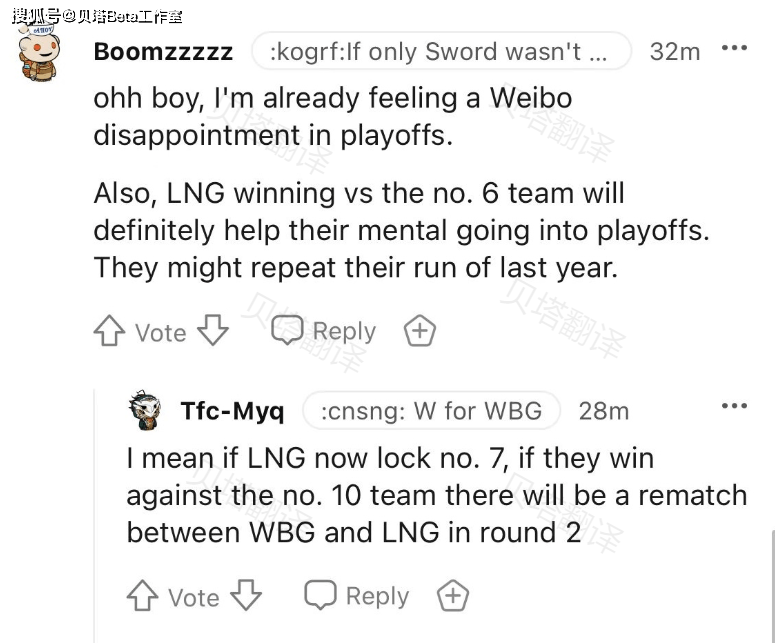Give an award to Boomzzzzz's comment
Image resolution: width=775 pixels, height=643 pixels.
click(x=420, y=330)
